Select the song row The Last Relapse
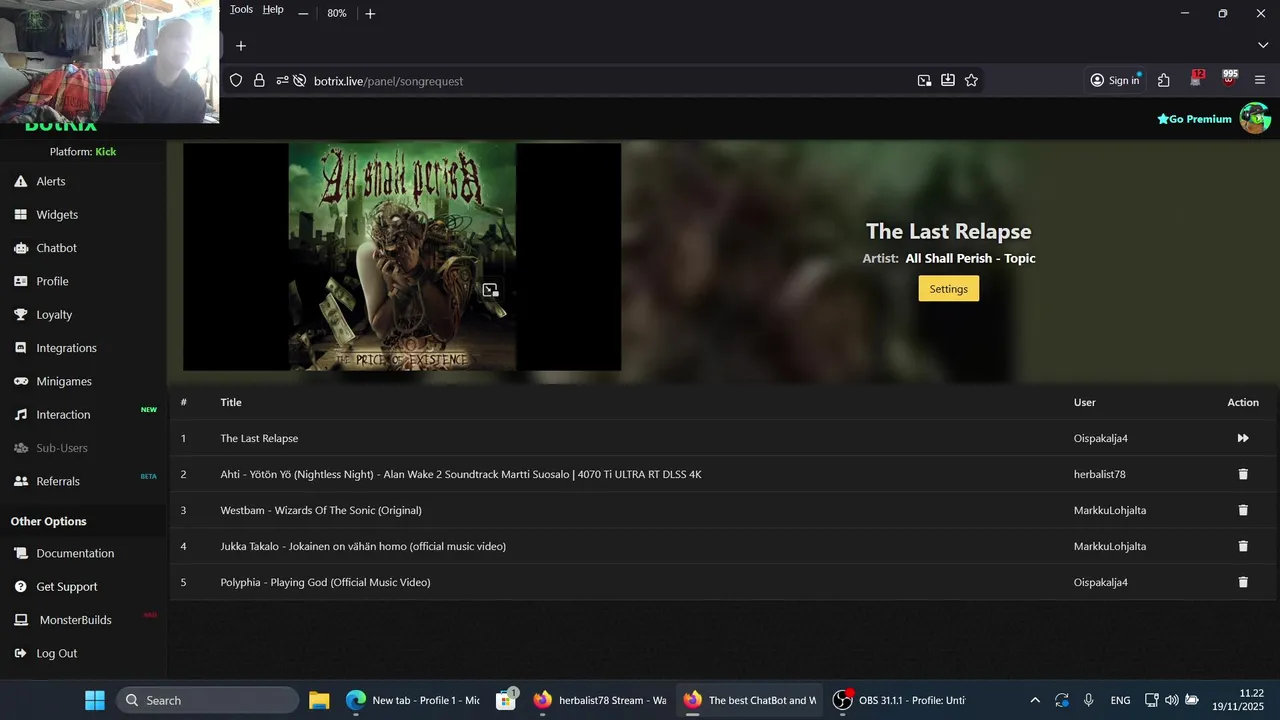Image resolution: width=1280 pixels, height=720 pixels. pos(724,438)
